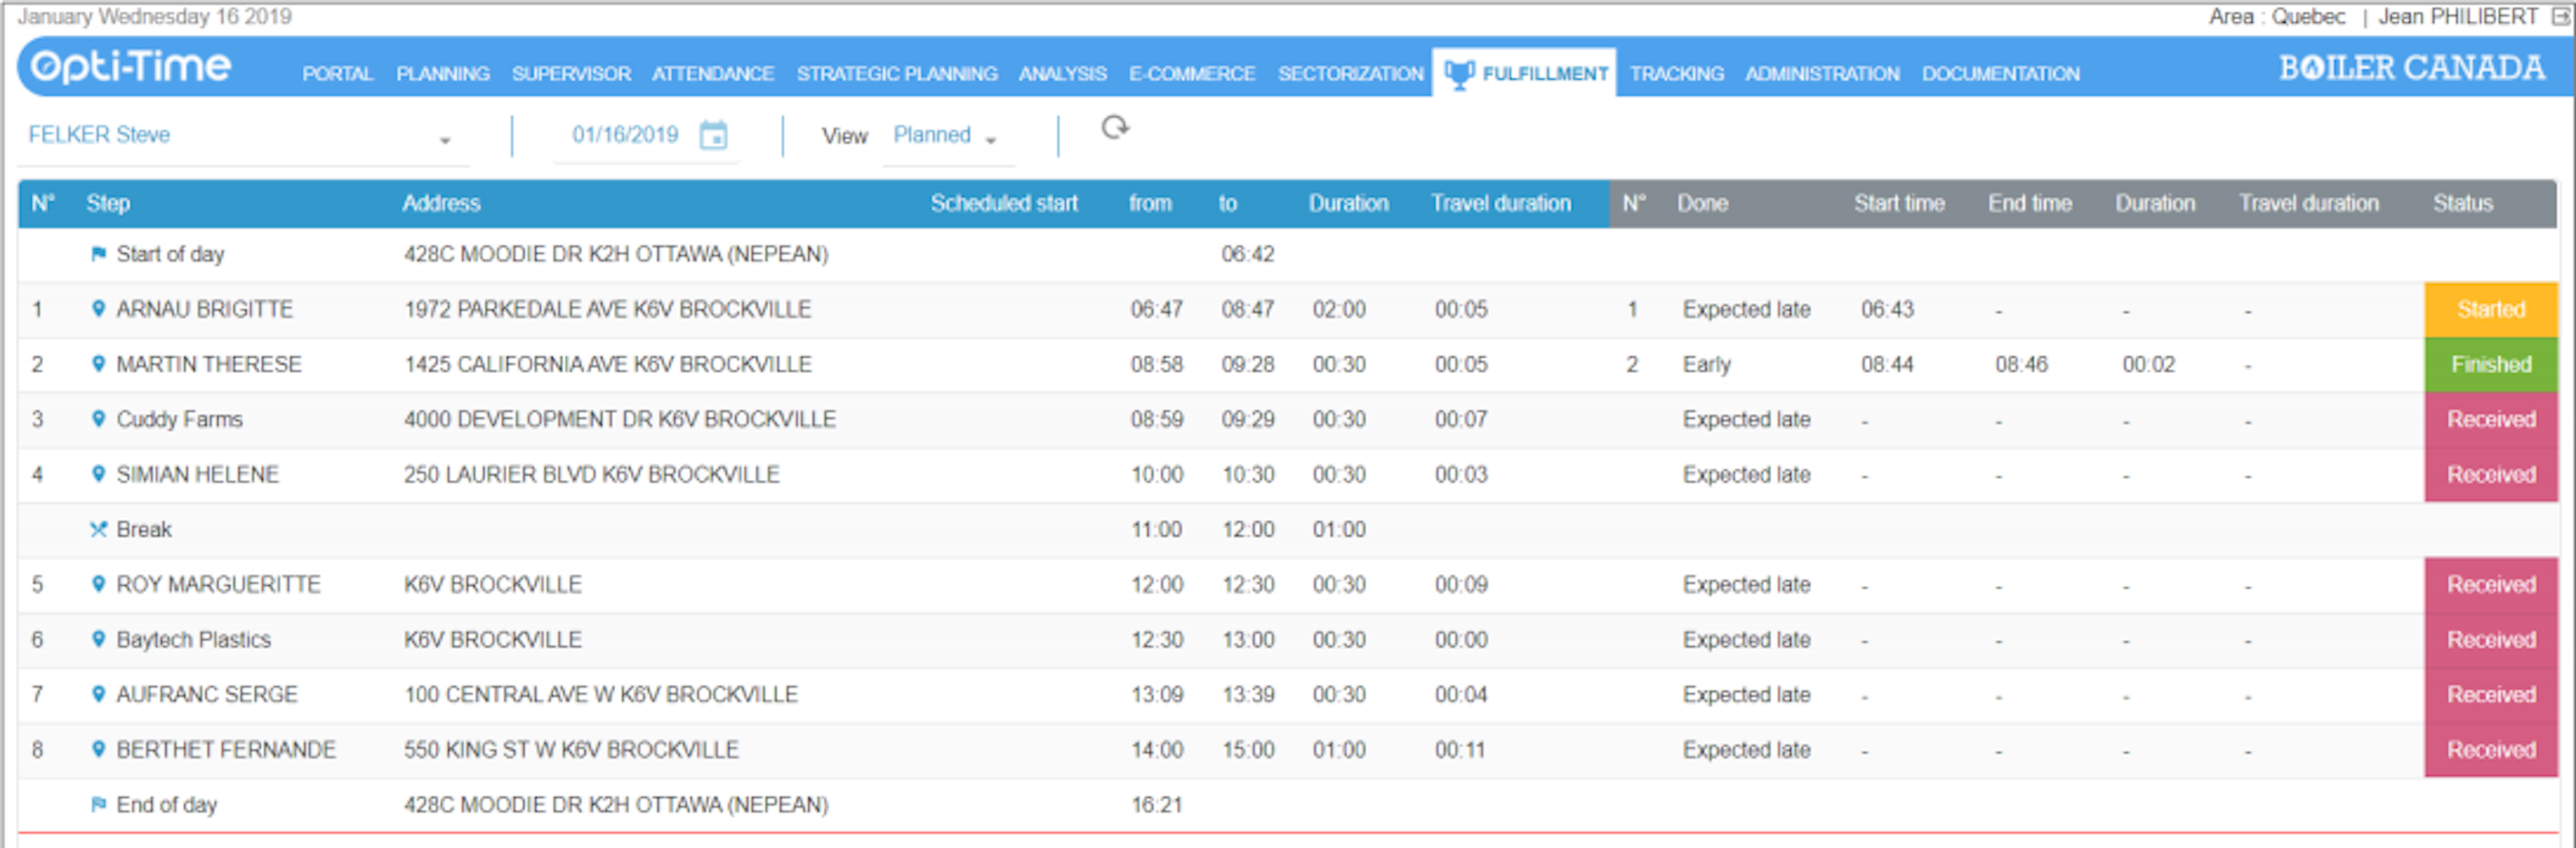Click the trophy icon on Fulfillment tab
2576x848 pixels.
(x=1460, y=71)
